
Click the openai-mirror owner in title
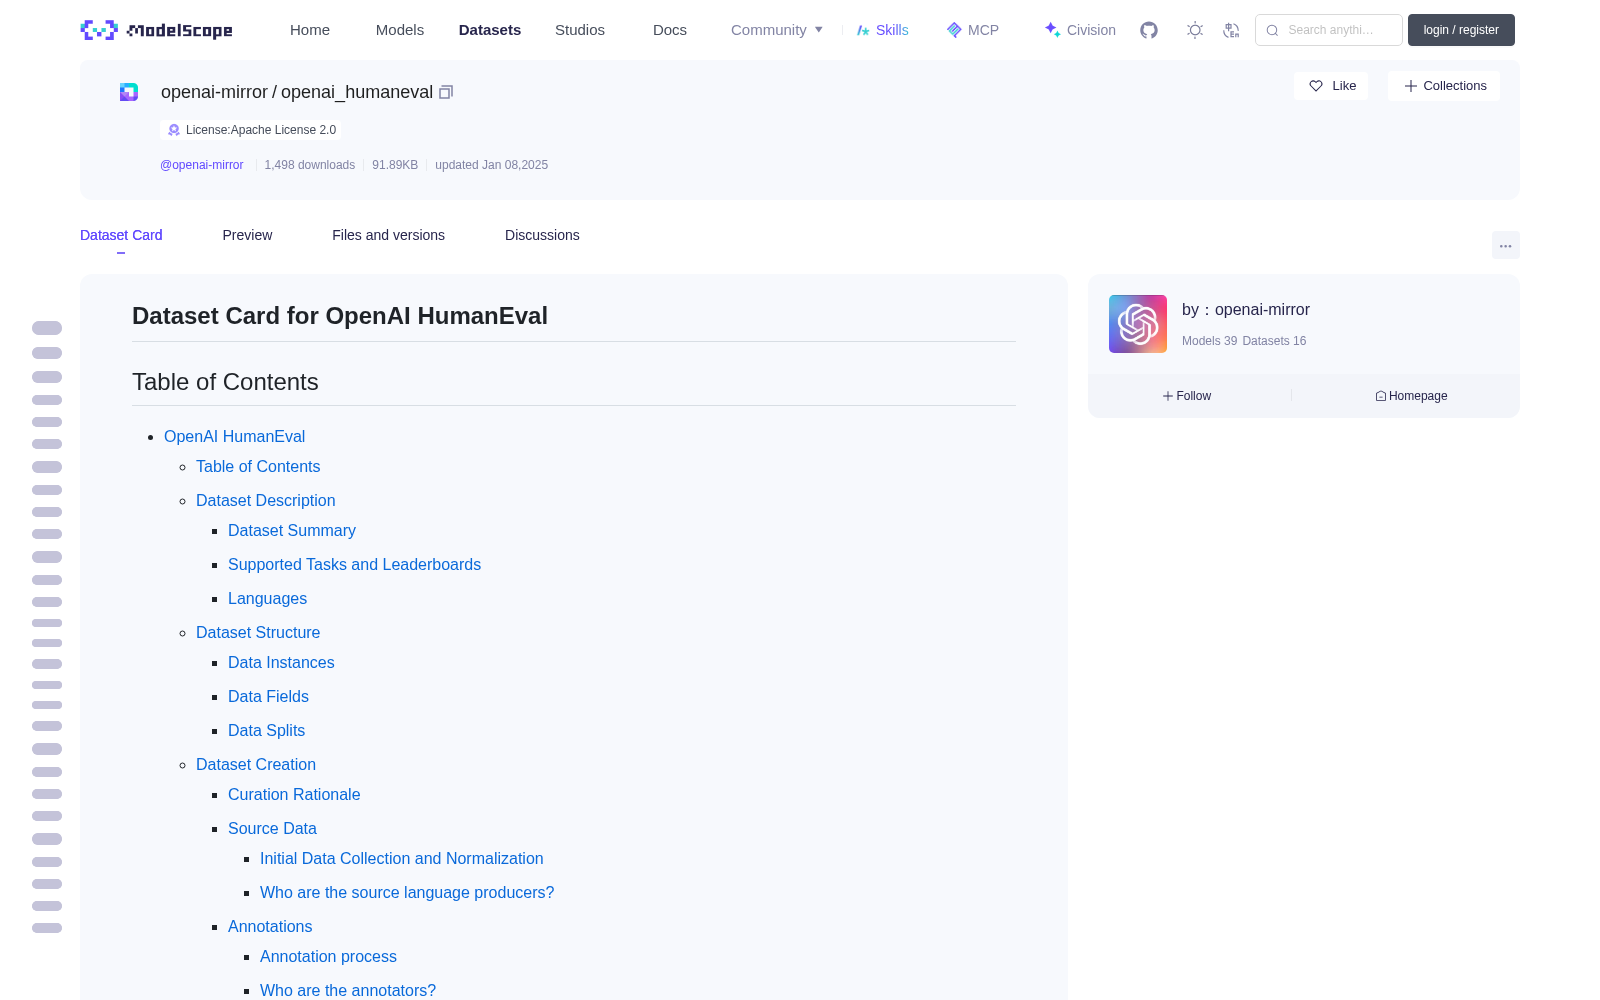[214, 92]
